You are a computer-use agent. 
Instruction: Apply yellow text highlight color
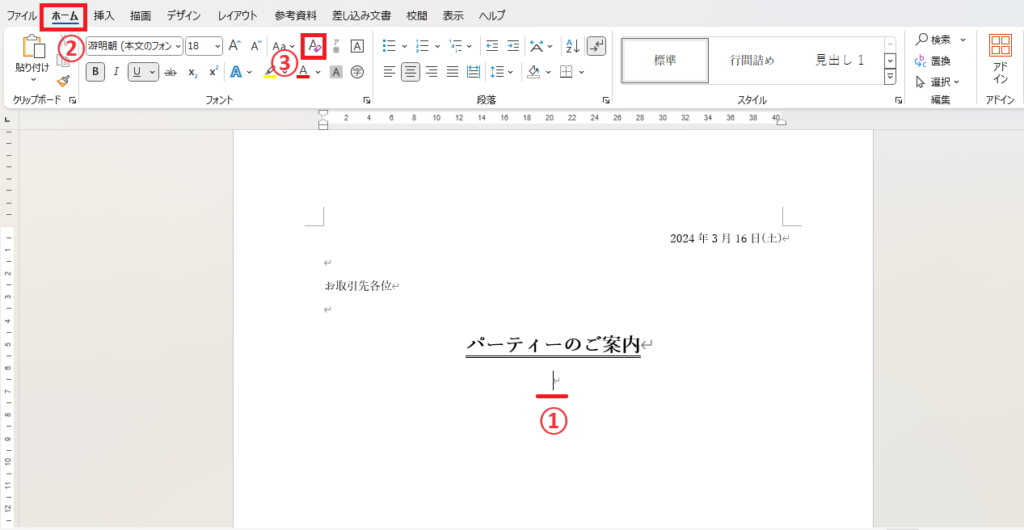point(270,72)
